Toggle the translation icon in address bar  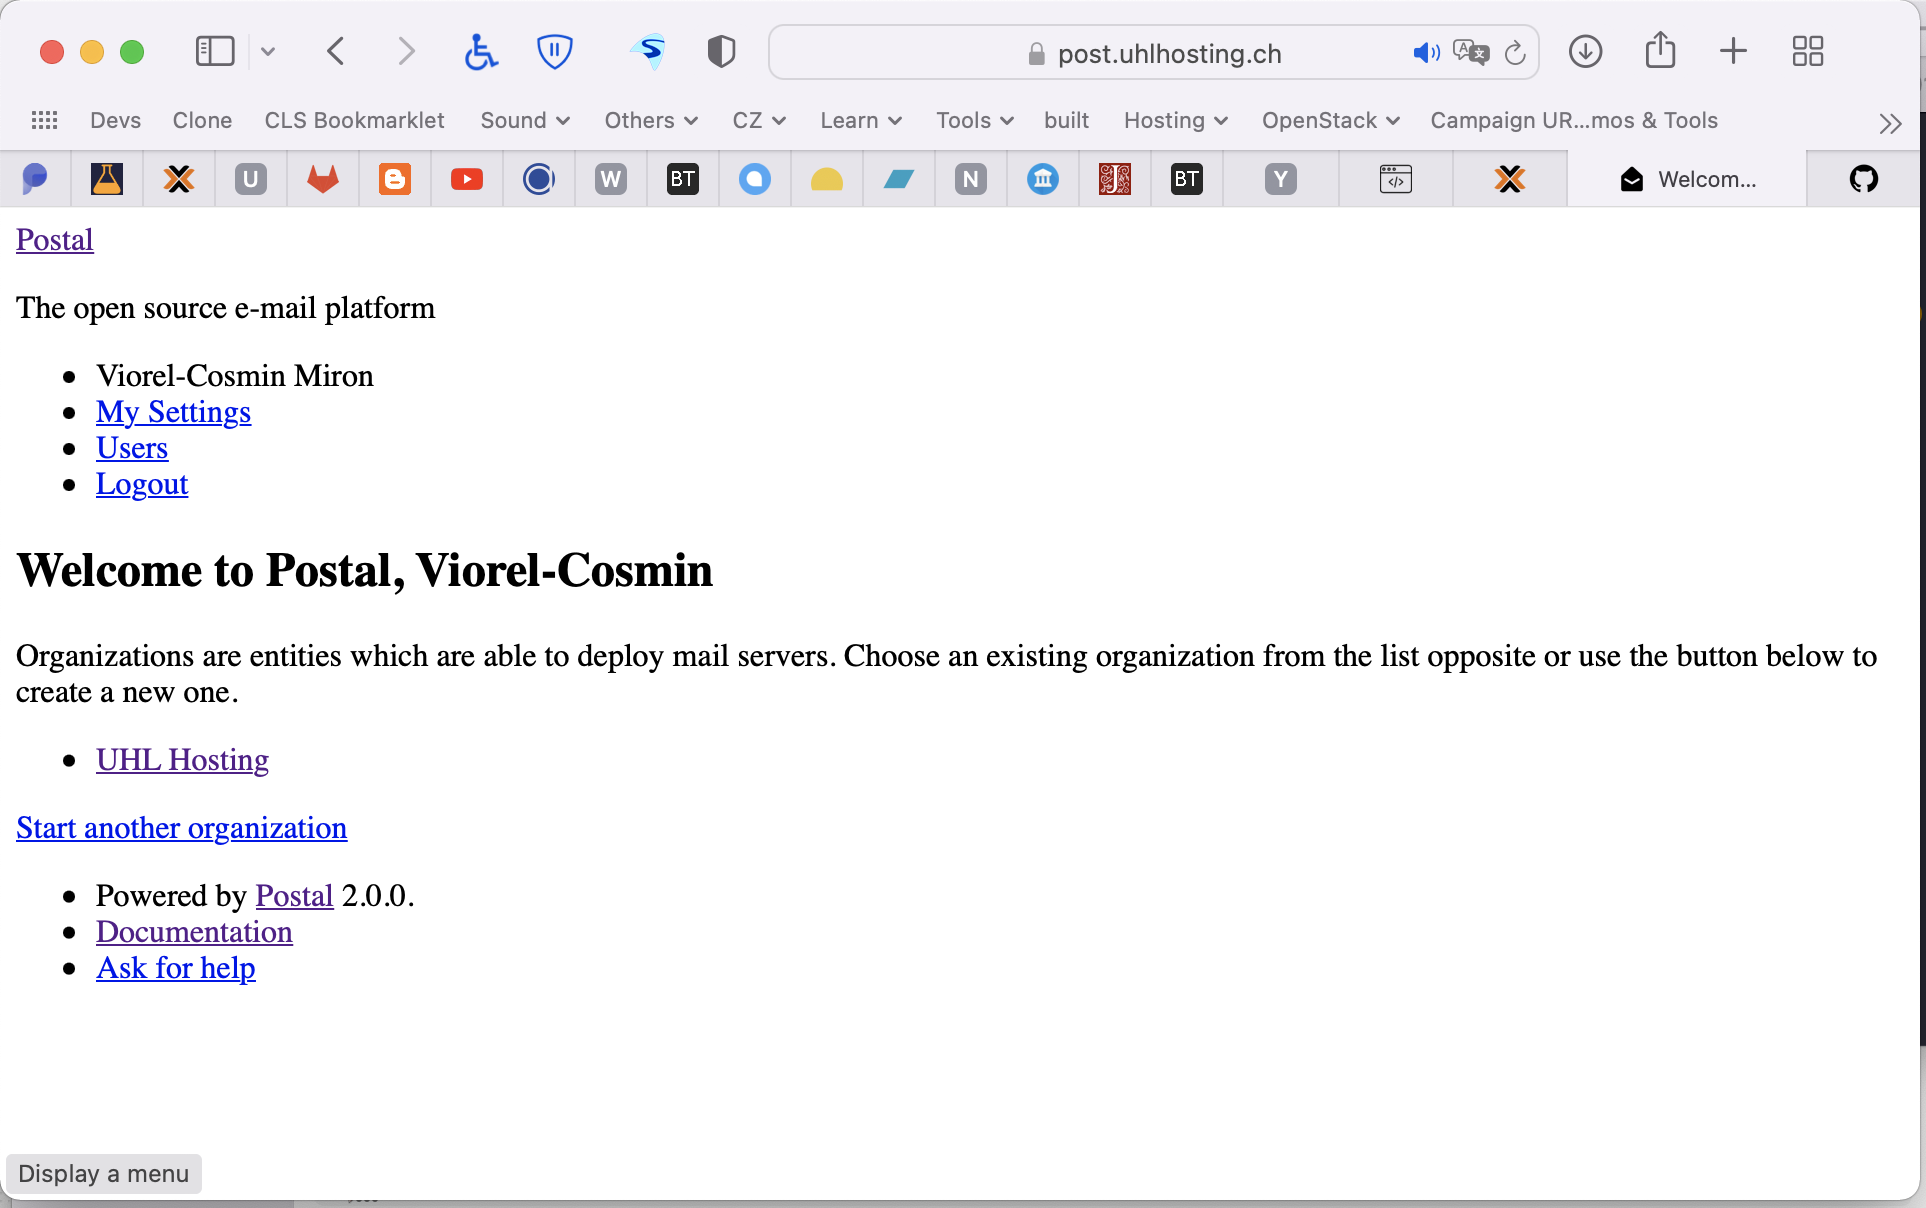(x=1470, y=54)
